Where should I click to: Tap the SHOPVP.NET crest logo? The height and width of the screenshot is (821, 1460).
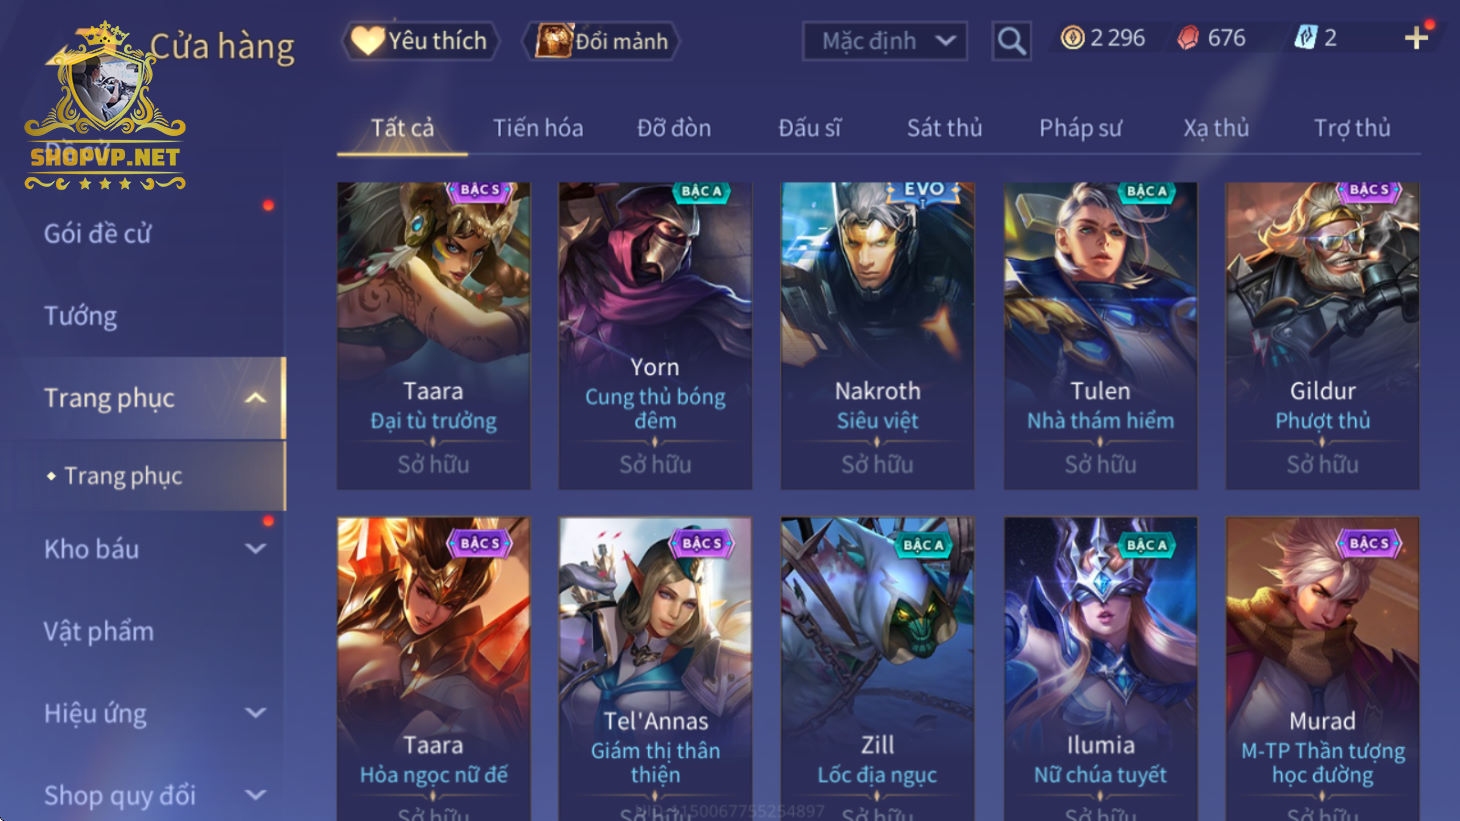[105, 107]
